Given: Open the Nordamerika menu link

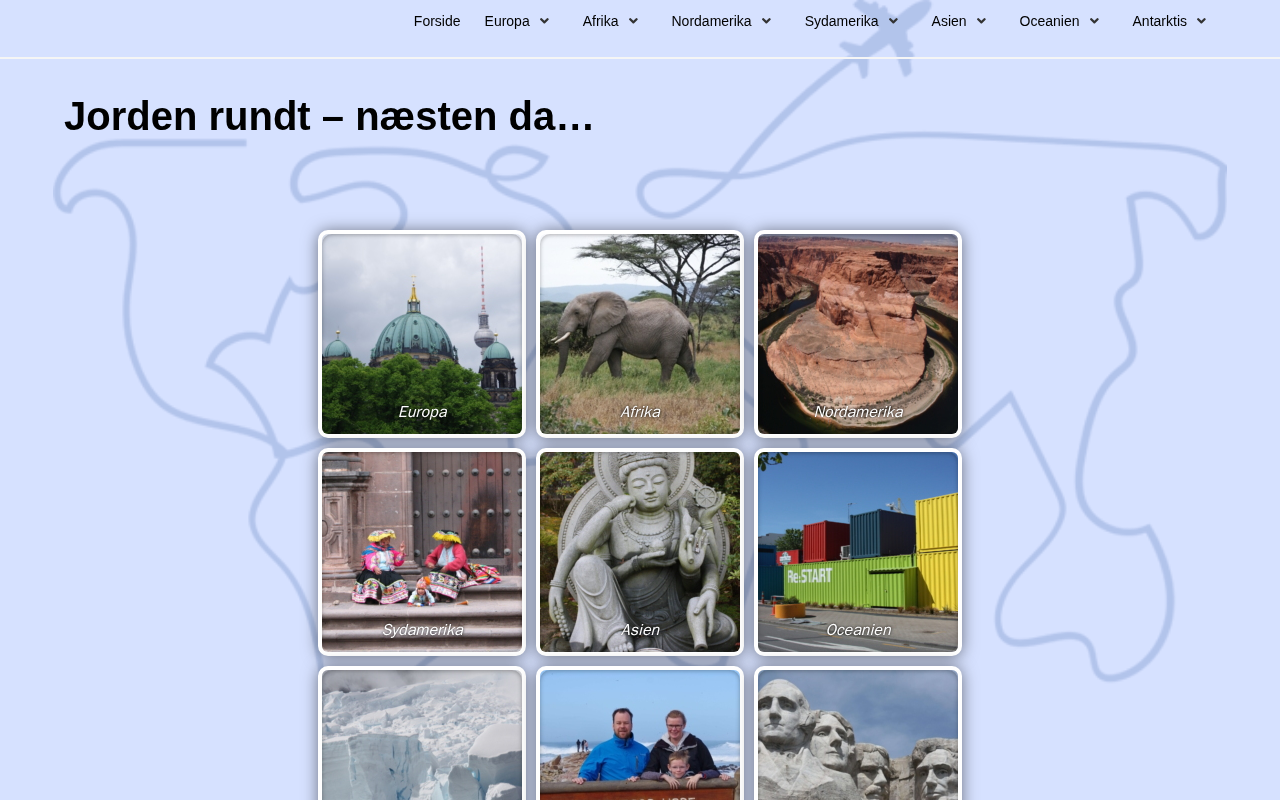Looking at the screenshot, I should (x=711, y=21).
